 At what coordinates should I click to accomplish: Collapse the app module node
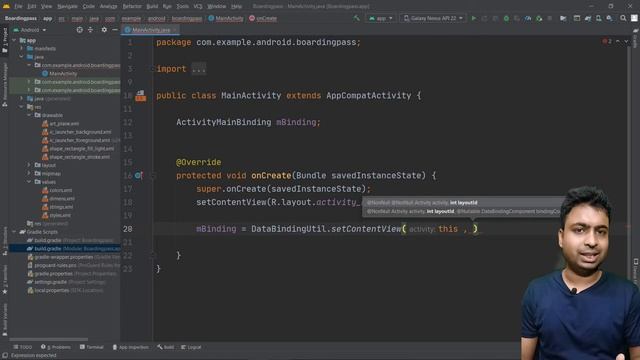(15, 40)
